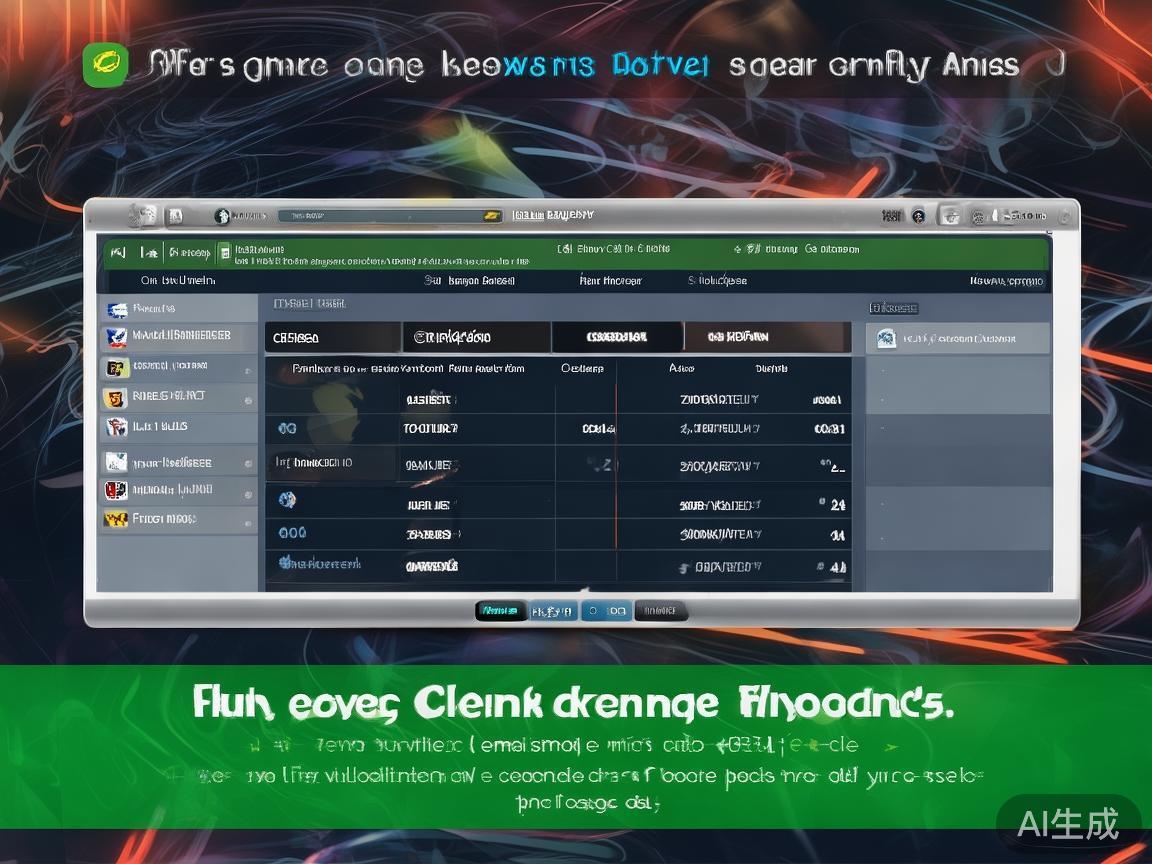Click the green logo icon in the top banner

tap(105, 66)
